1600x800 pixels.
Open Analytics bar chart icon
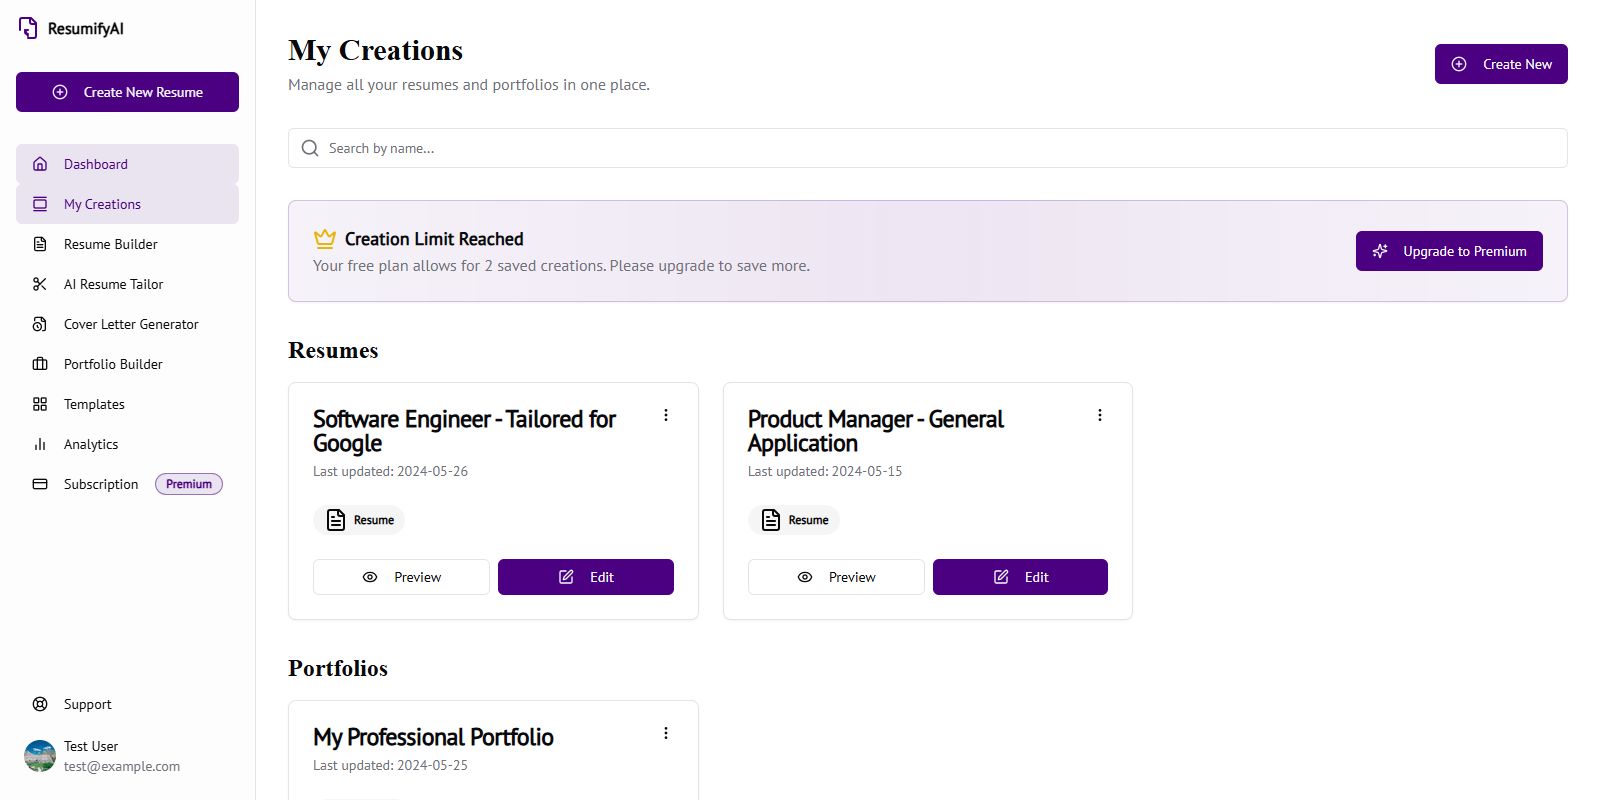pos(40,444)
